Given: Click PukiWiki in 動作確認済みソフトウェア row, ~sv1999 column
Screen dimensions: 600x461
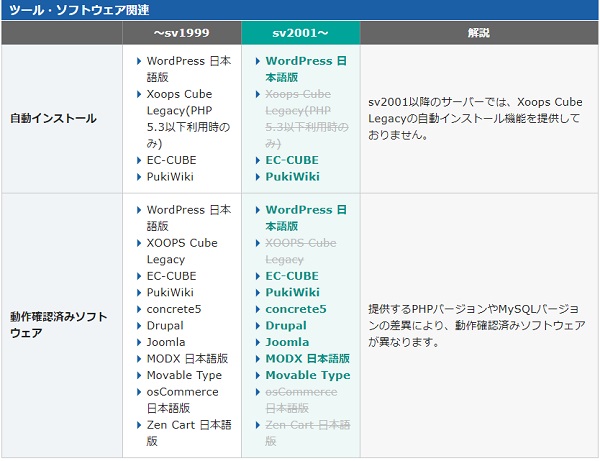Looking at the screenshot, I should coord(170,292).
